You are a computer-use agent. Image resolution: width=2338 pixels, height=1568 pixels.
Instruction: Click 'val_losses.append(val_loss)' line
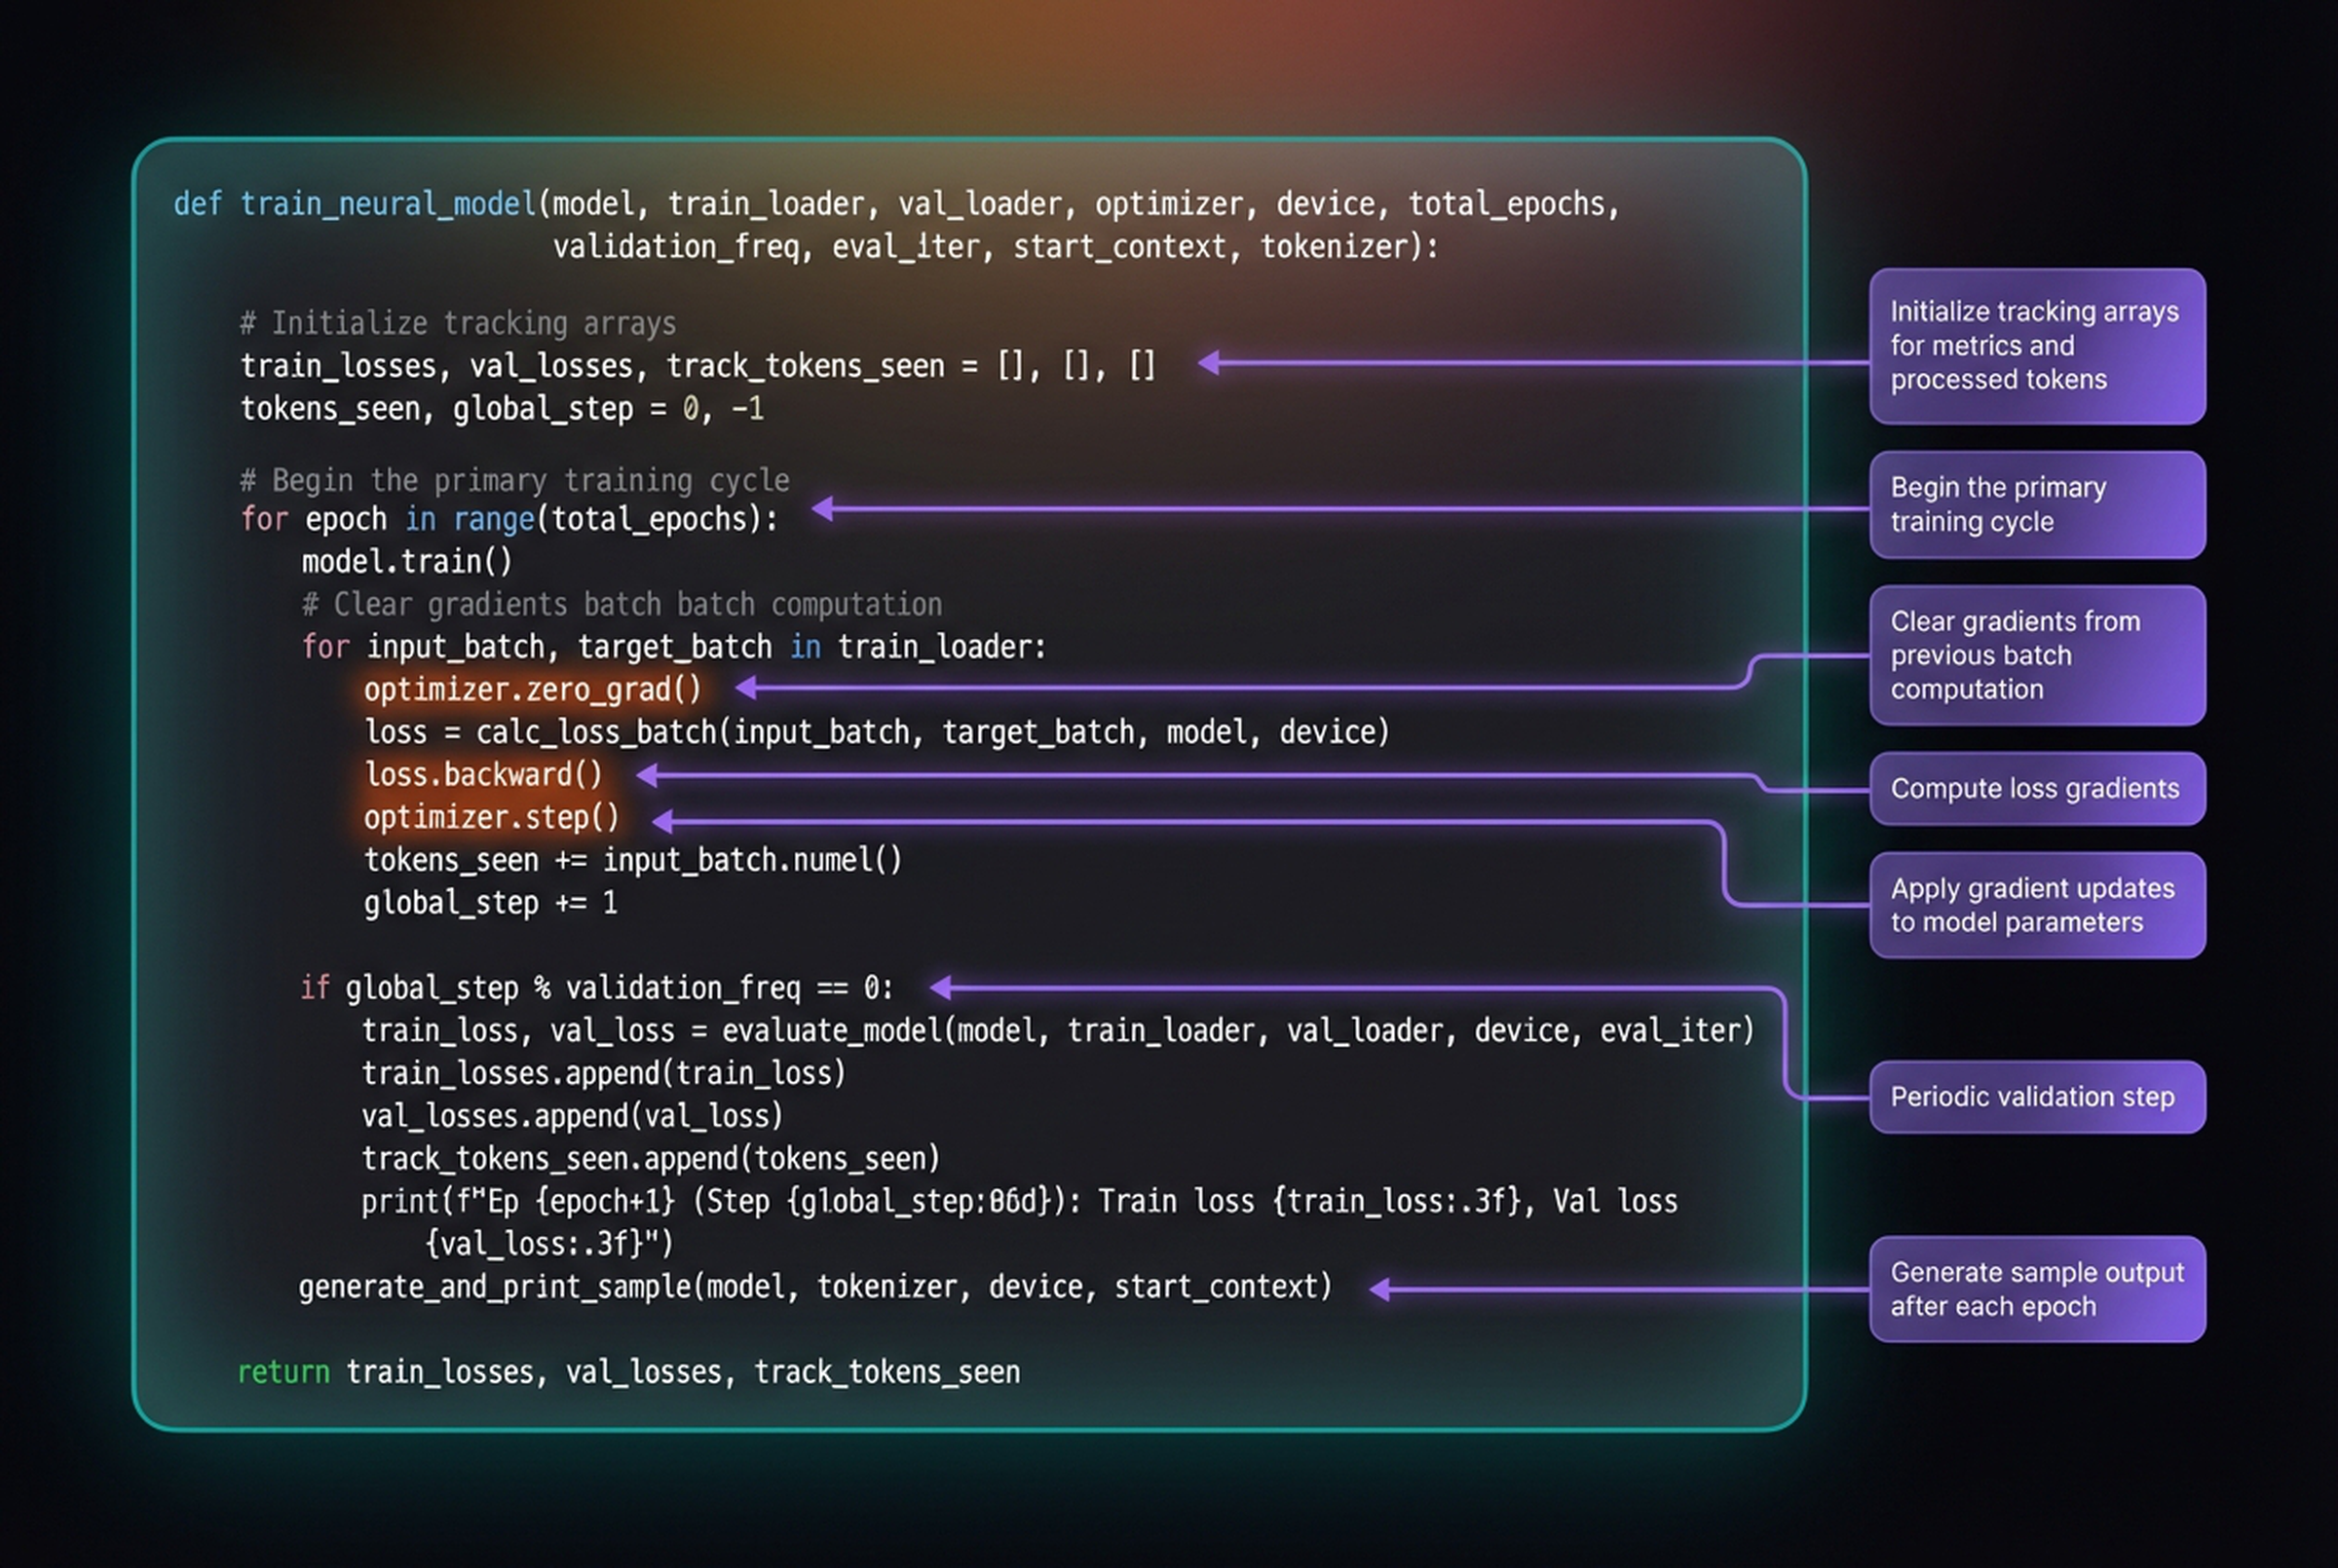tap(573, 1116)
